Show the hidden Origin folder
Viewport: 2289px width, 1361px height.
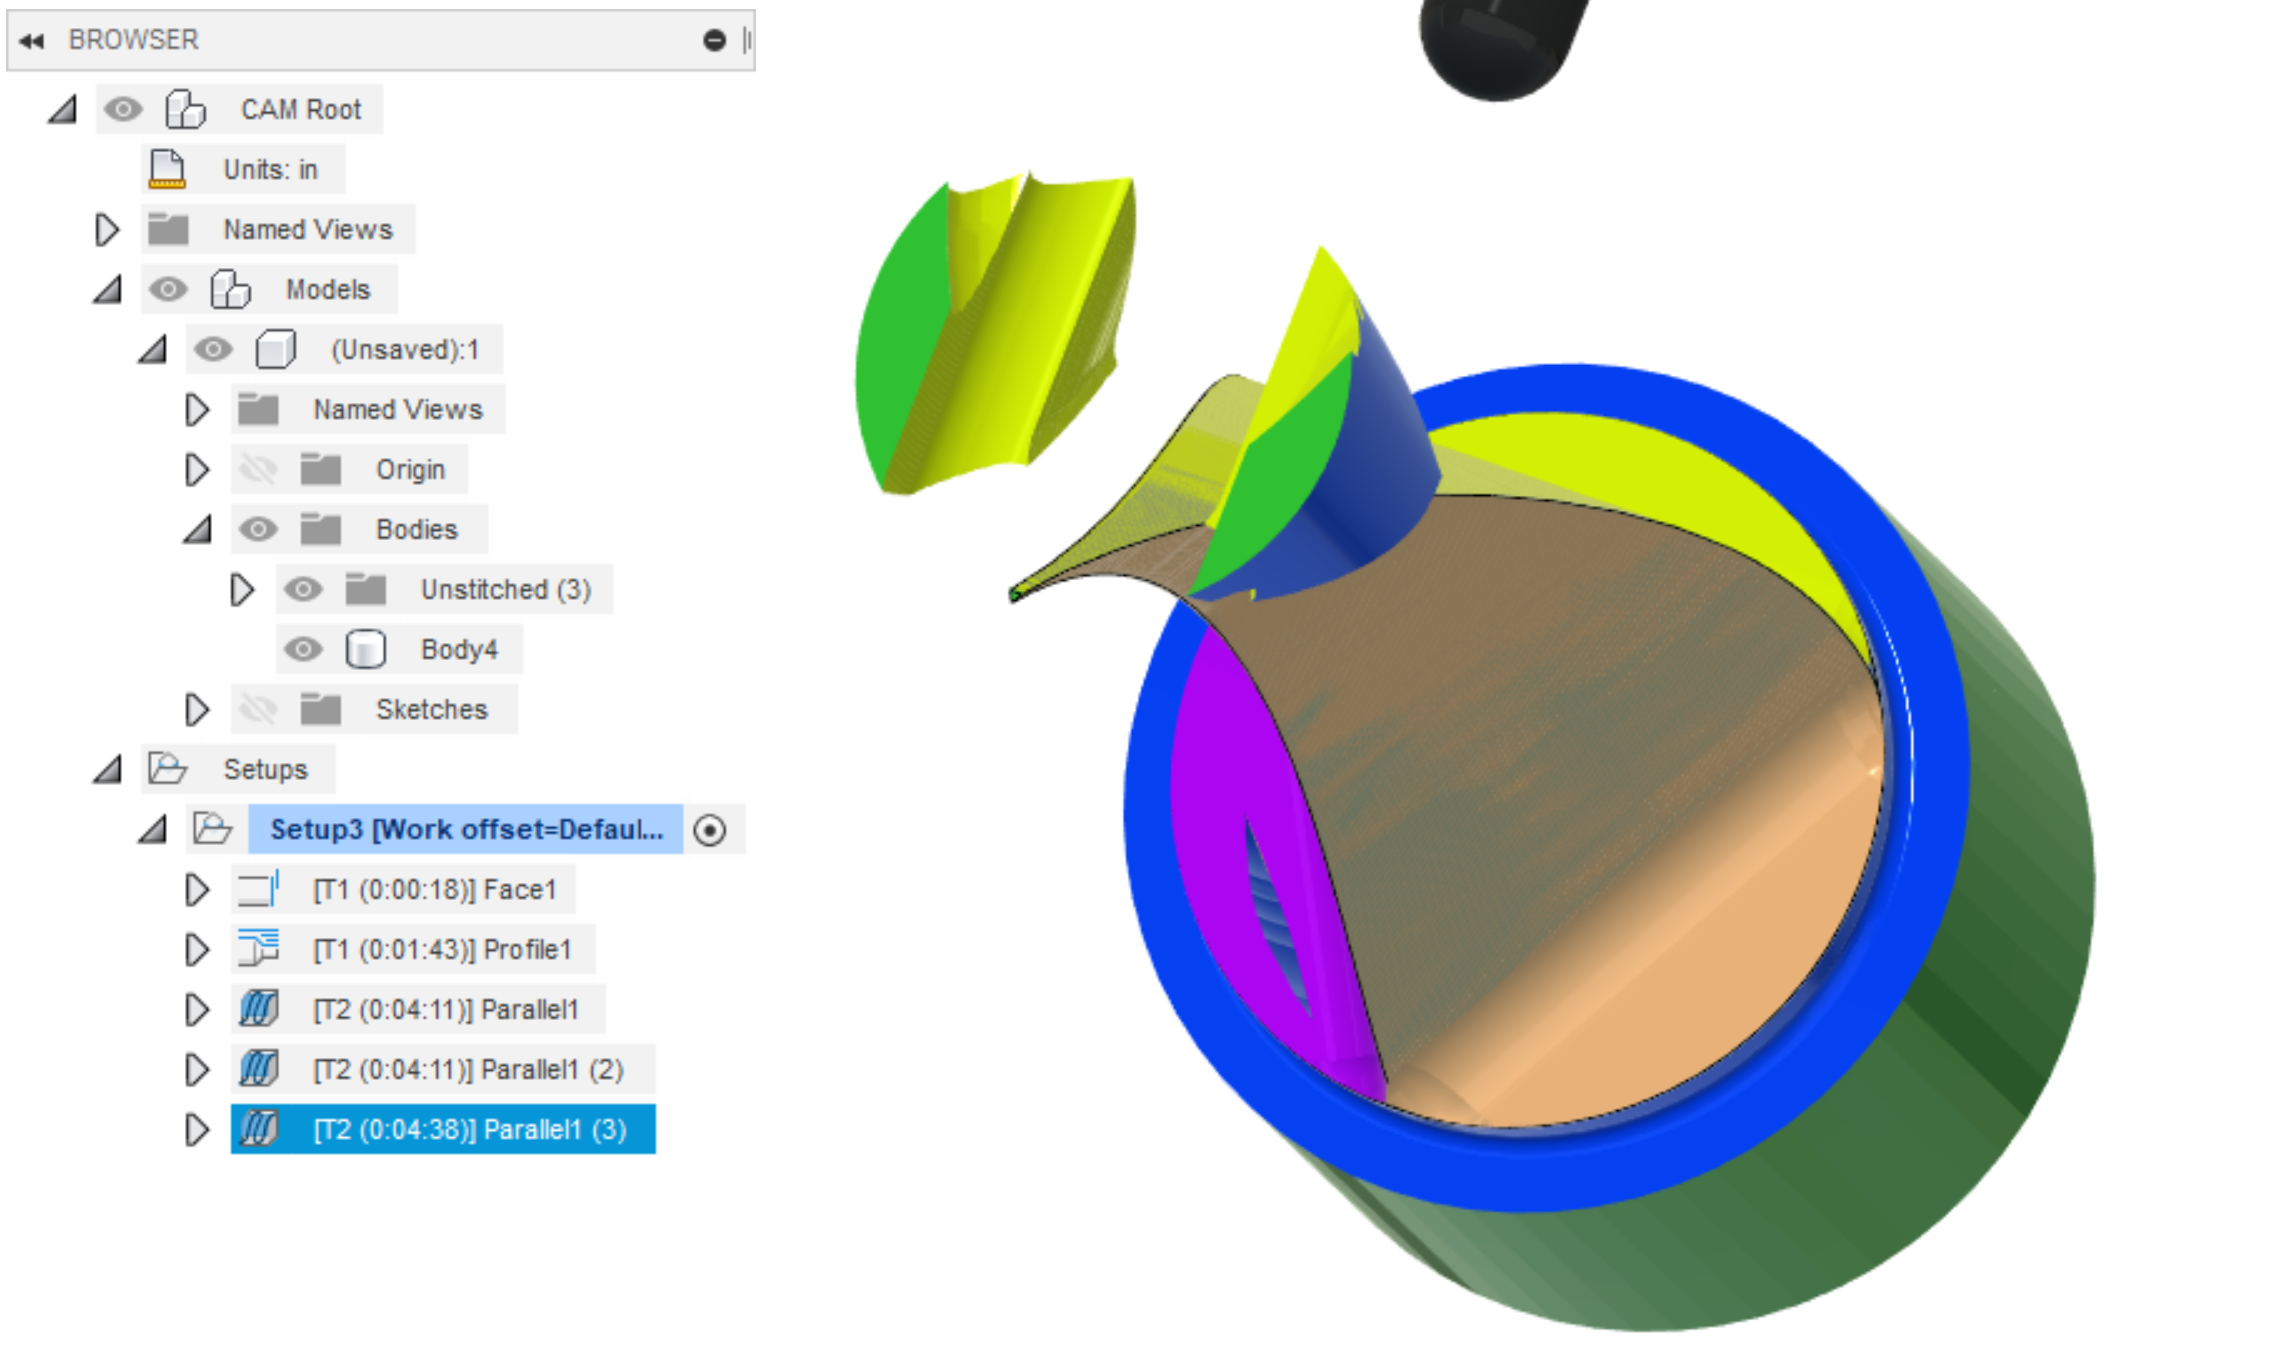[258, 469]
